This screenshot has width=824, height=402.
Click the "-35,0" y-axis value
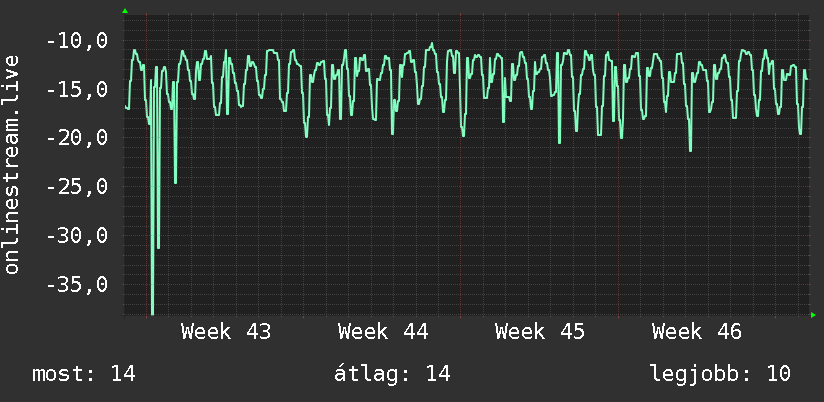(x=77, y=285)
